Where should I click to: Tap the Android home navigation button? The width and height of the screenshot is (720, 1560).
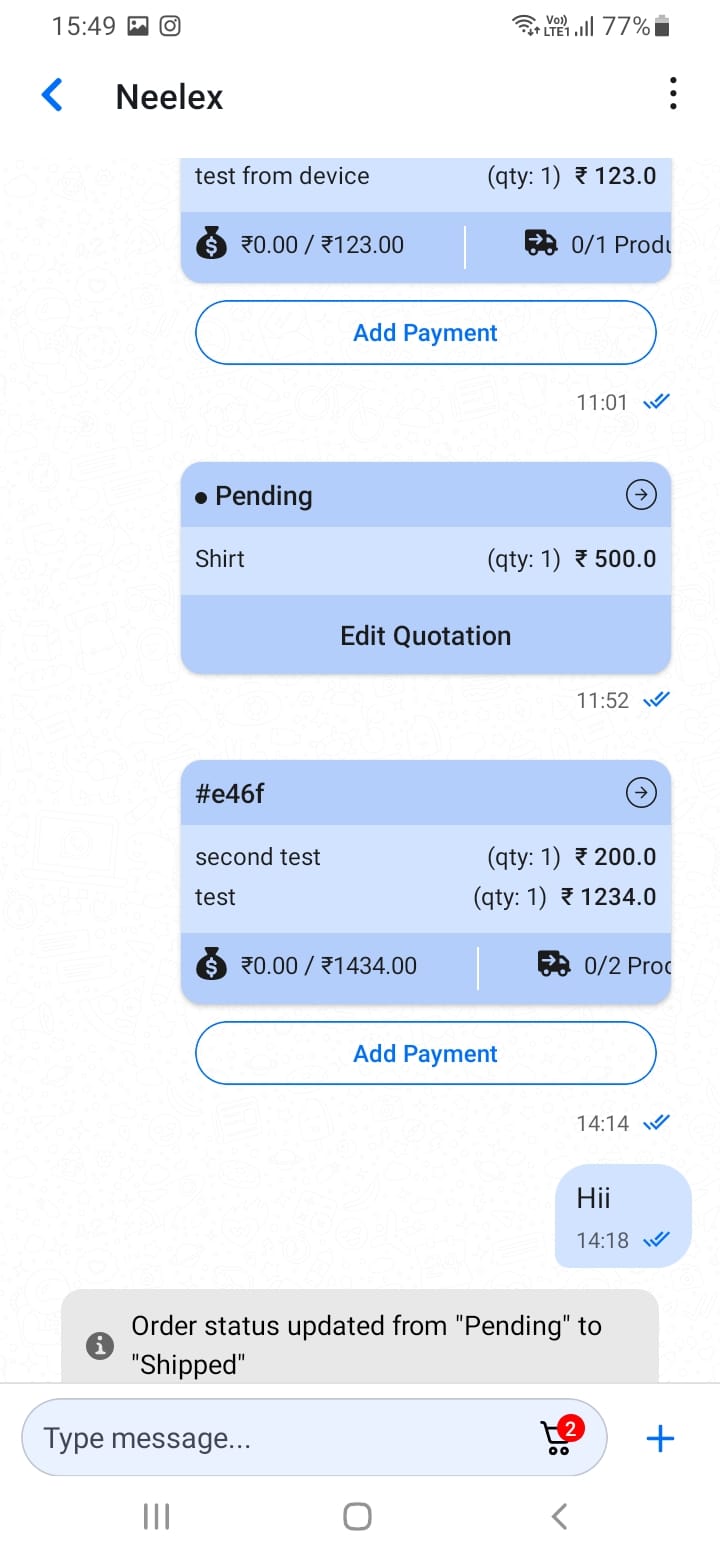[358, 1516]
